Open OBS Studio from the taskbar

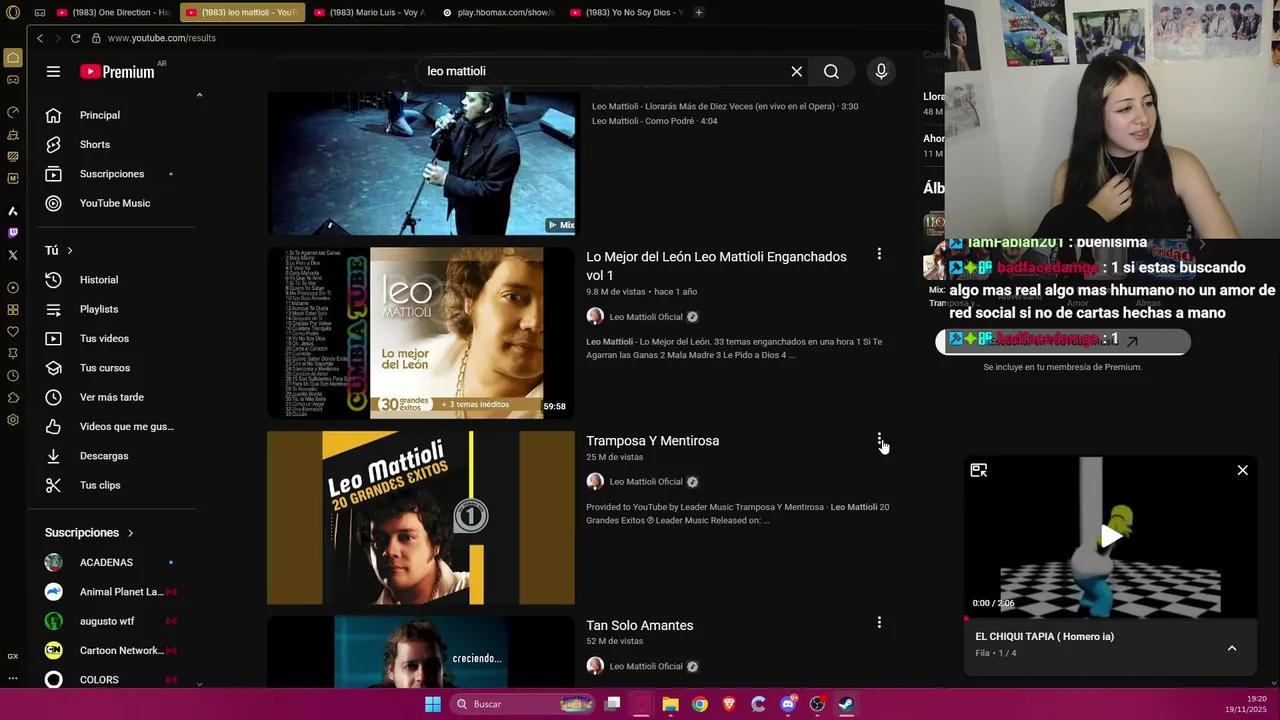[x=817, y=704]
